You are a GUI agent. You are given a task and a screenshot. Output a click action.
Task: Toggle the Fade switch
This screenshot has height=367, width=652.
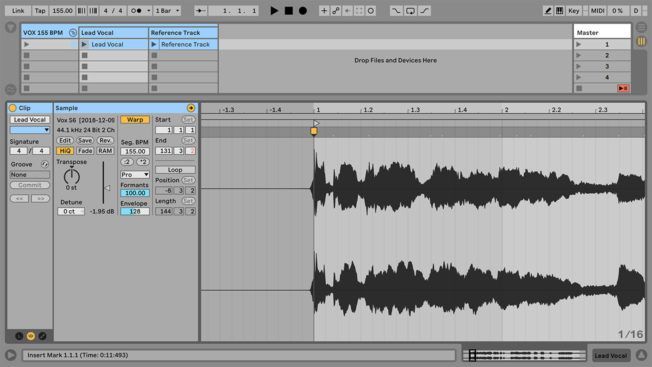coord(85,151)
